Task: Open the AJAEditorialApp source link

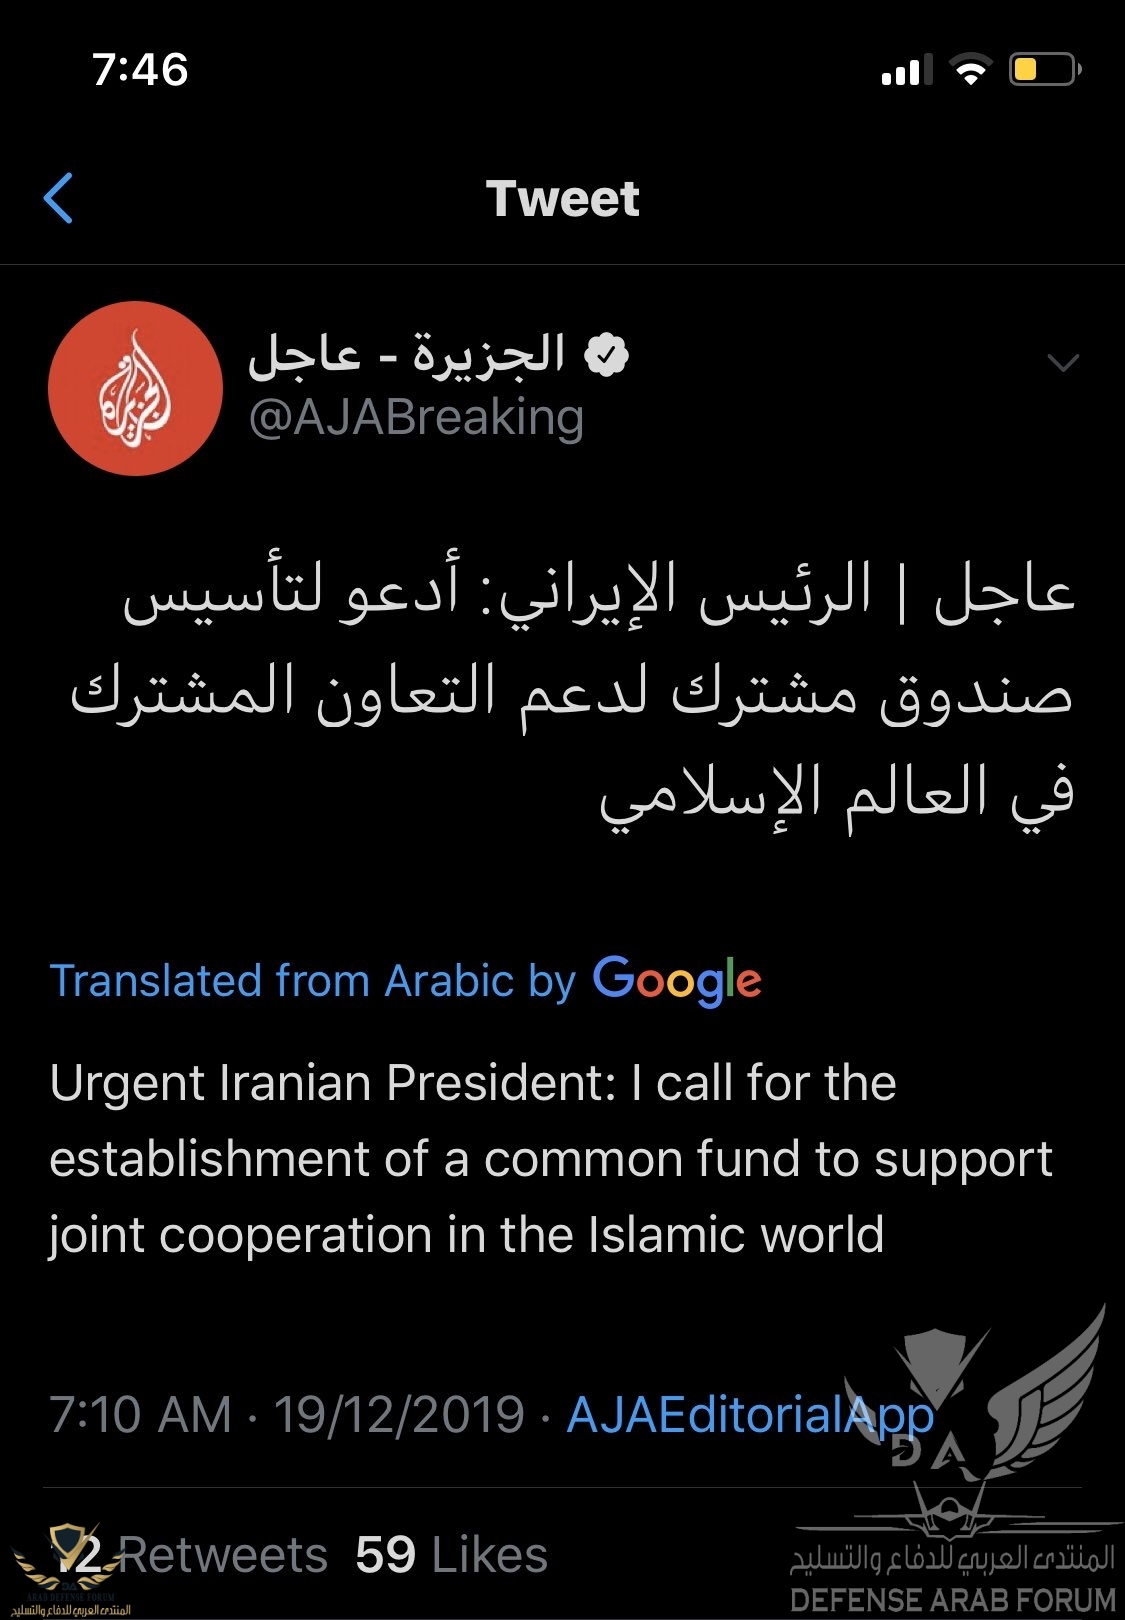Action: coord(750,1415)
